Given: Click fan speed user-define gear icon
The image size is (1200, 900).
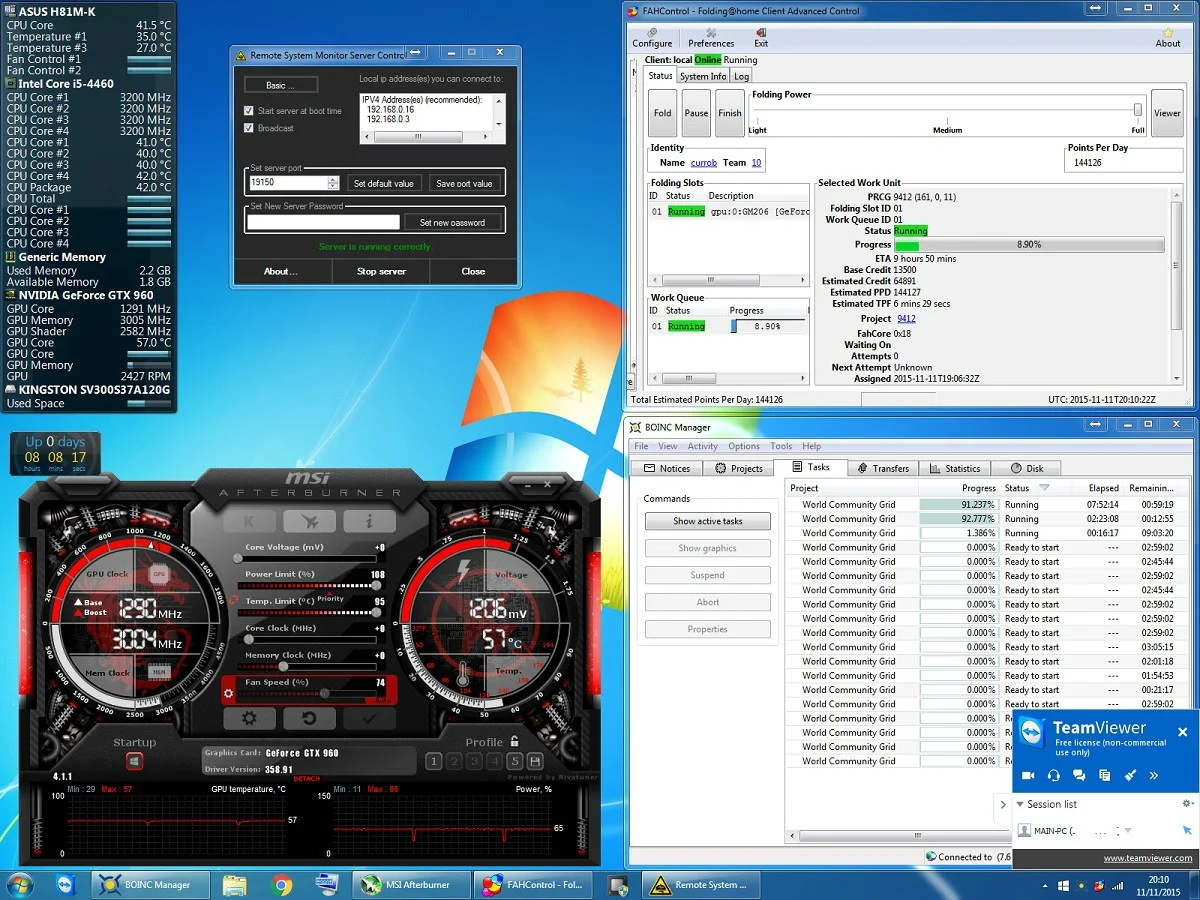Looking at the screenshot, I should click(x=229, y=692).
